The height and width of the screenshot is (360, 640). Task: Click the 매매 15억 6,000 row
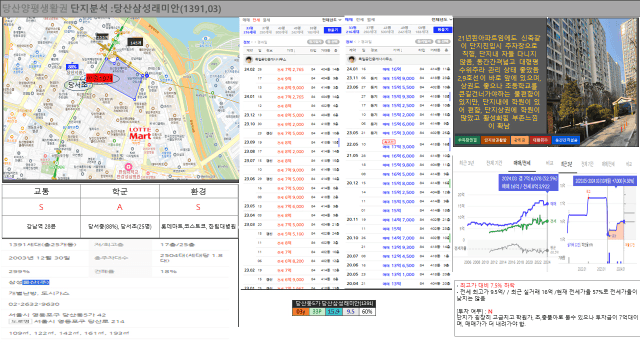click(x=398, y=124)
